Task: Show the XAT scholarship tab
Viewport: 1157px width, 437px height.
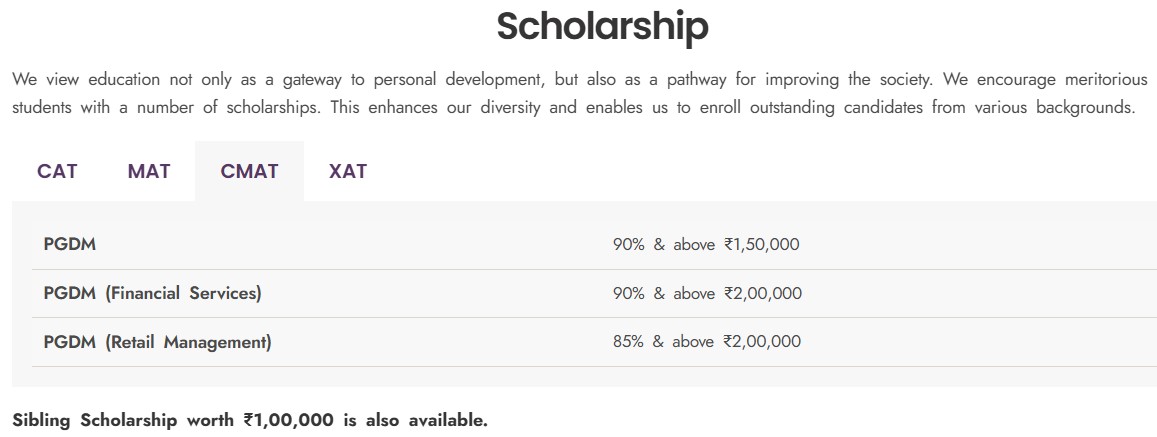Action: (348, 171)
